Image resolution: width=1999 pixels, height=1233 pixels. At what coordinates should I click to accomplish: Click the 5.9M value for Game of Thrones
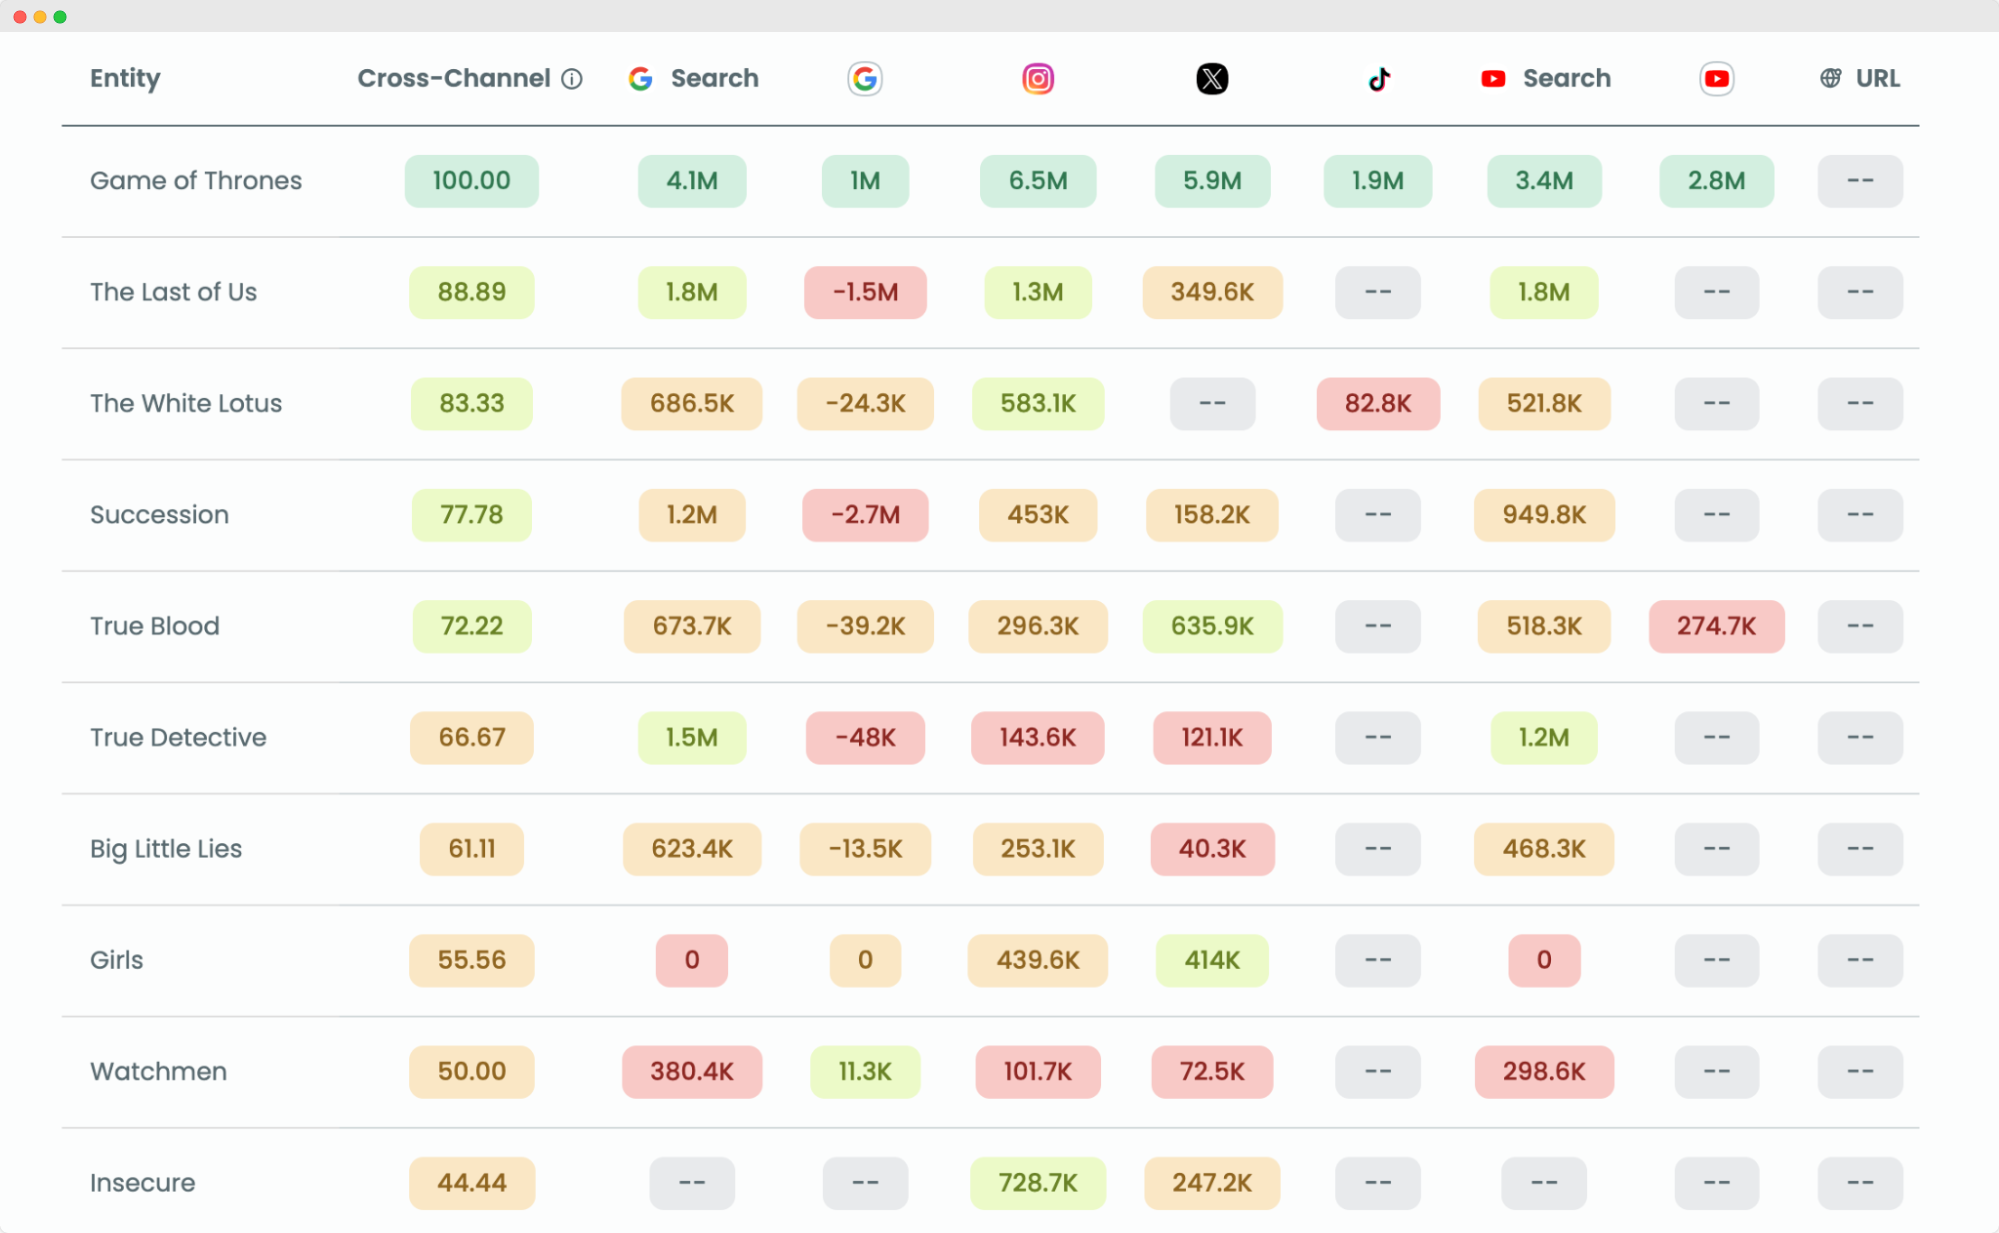pyautogui.click(x=1212, y=181)
